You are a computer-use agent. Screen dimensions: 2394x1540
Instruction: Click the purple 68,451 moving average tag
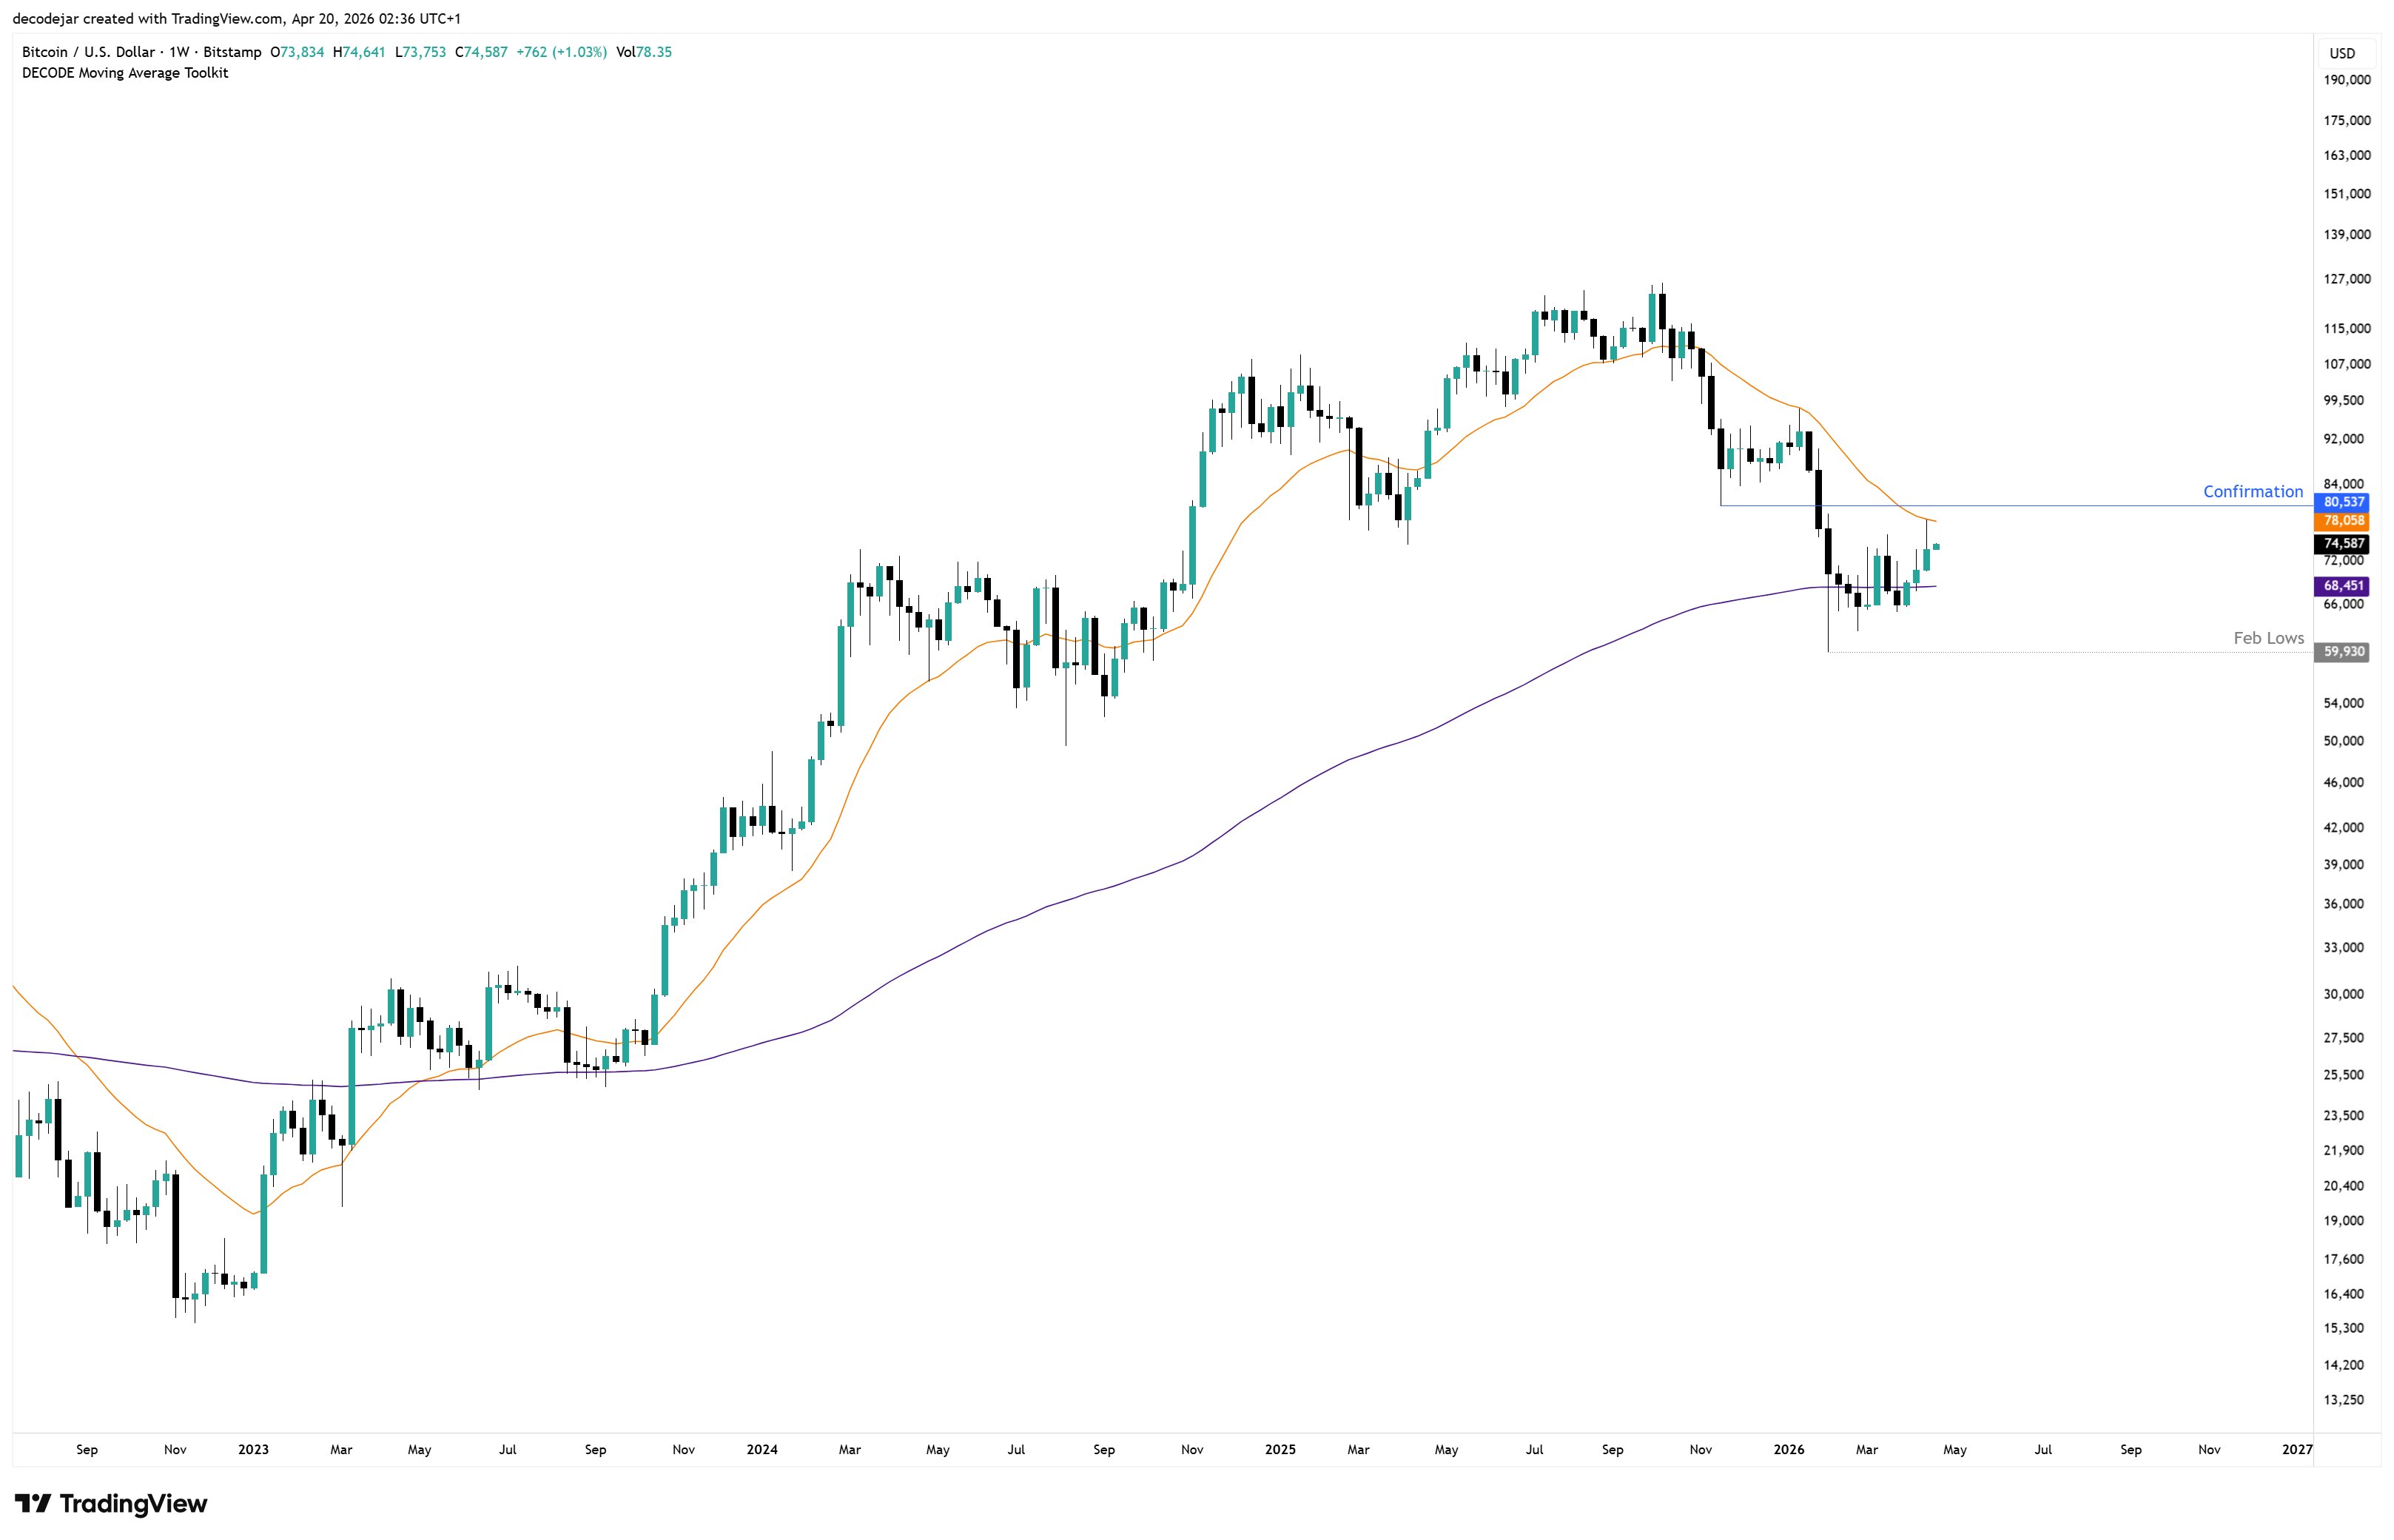[x=2343, y=586]
